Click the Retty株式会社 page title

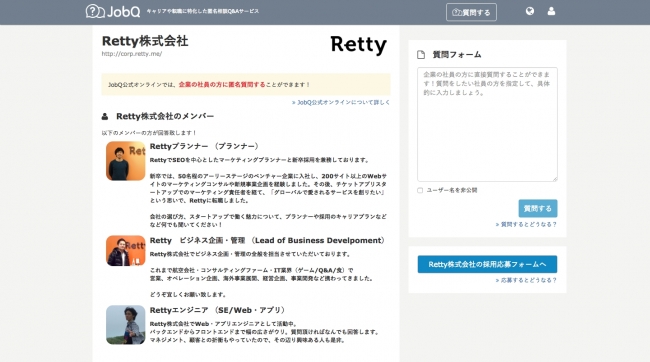pyautogui.click(x=145, y=41)
